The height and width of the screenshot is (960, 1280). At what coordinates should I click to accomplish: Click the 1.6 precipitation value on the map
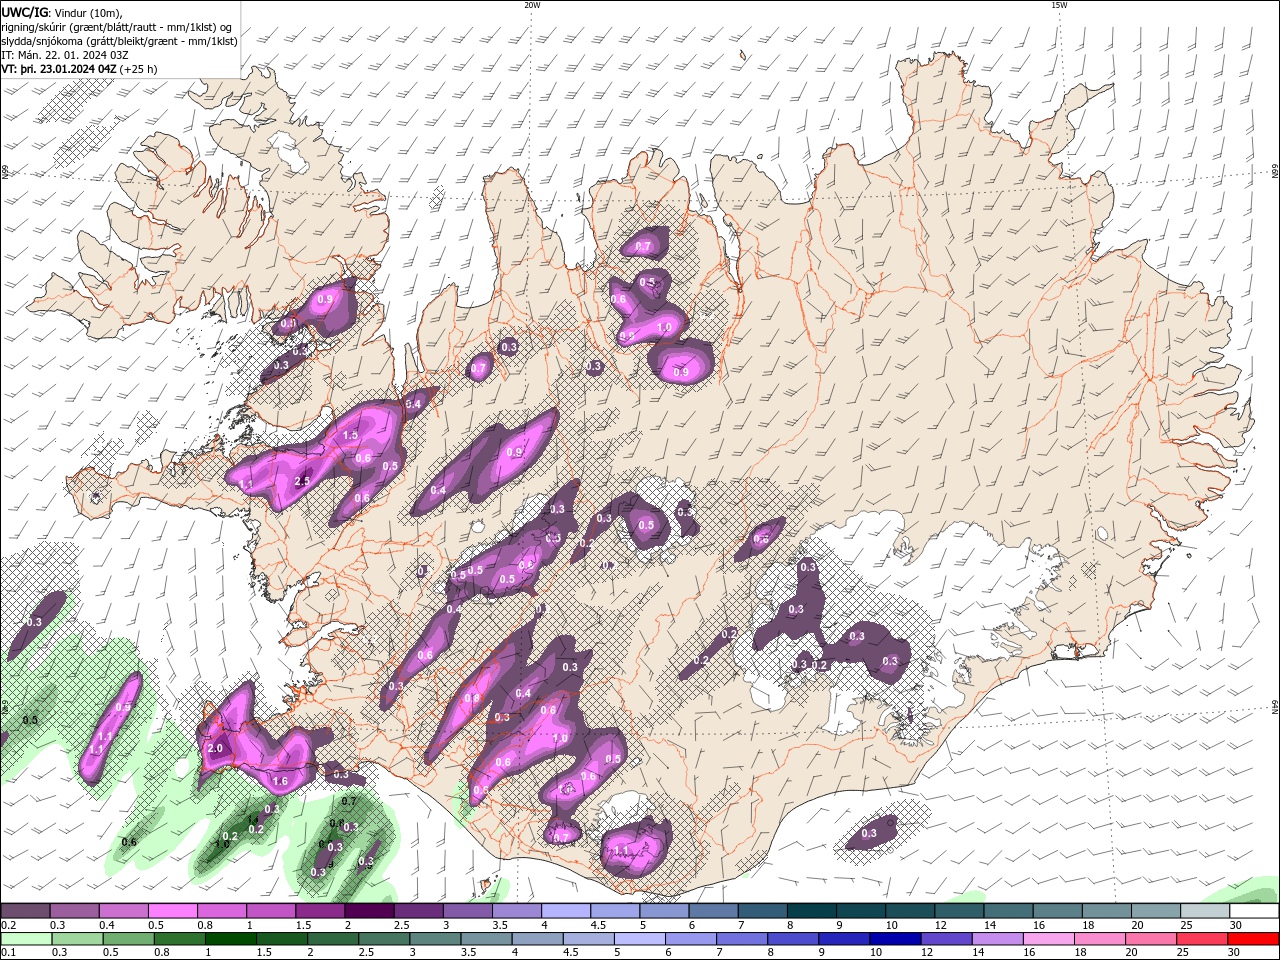280,782
